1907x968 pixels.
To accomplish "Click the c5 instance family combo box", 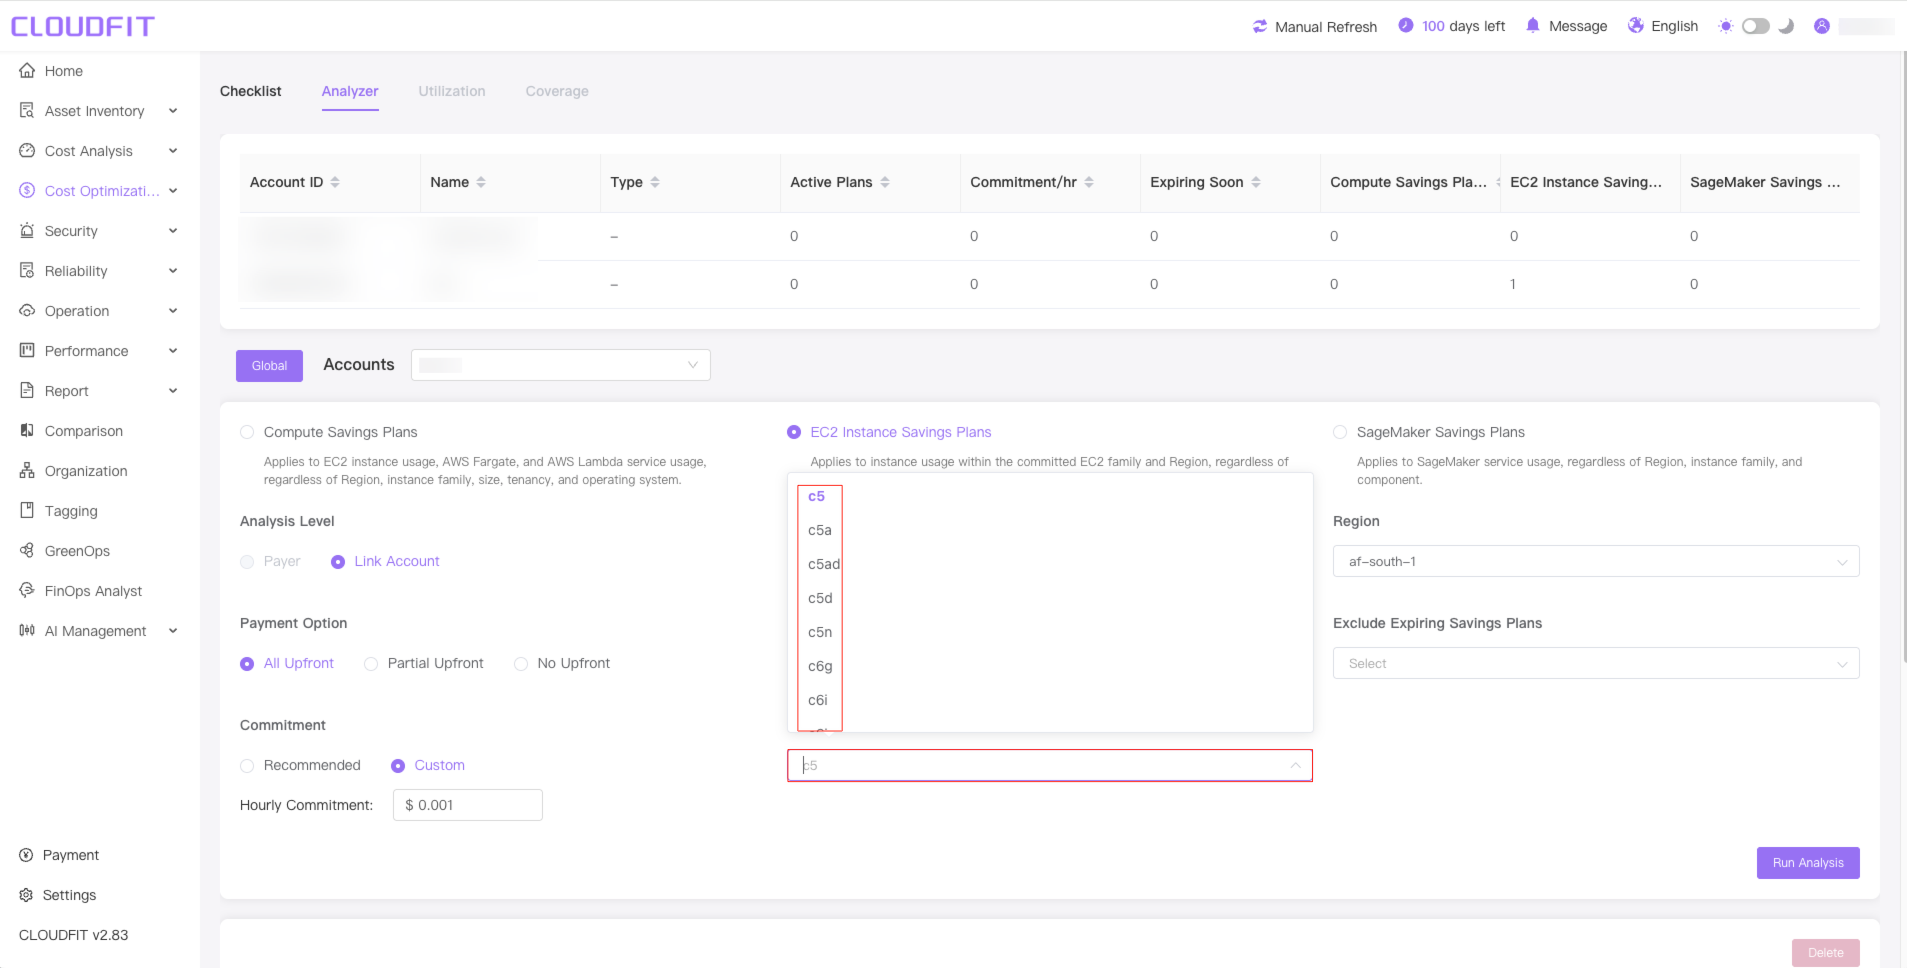I will (1049, 765).
